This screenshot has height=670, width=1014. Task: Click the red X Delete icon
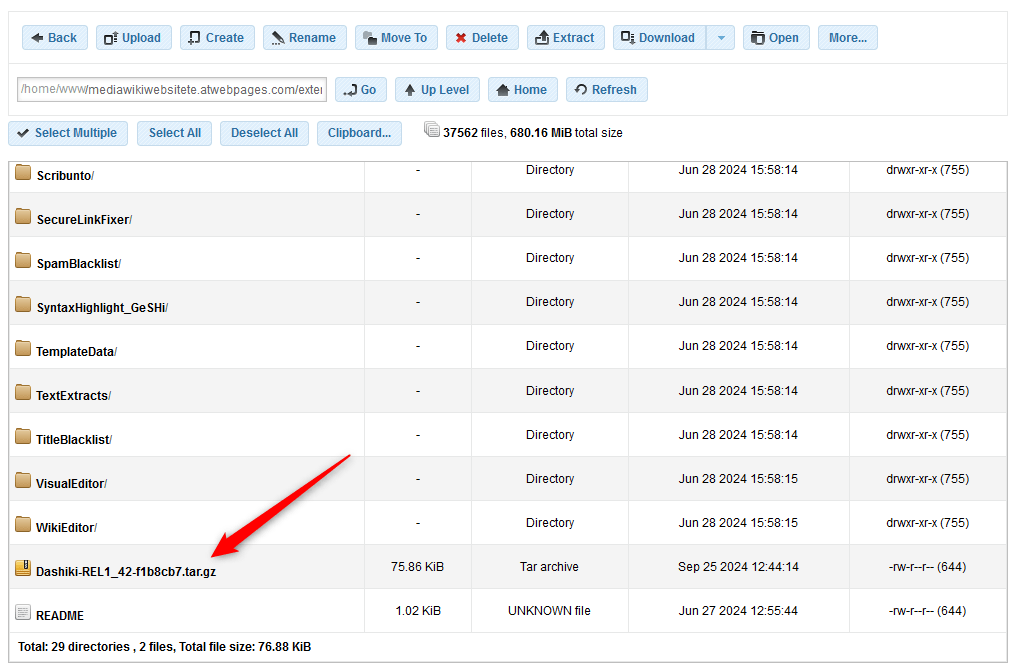tap(461, 37)
